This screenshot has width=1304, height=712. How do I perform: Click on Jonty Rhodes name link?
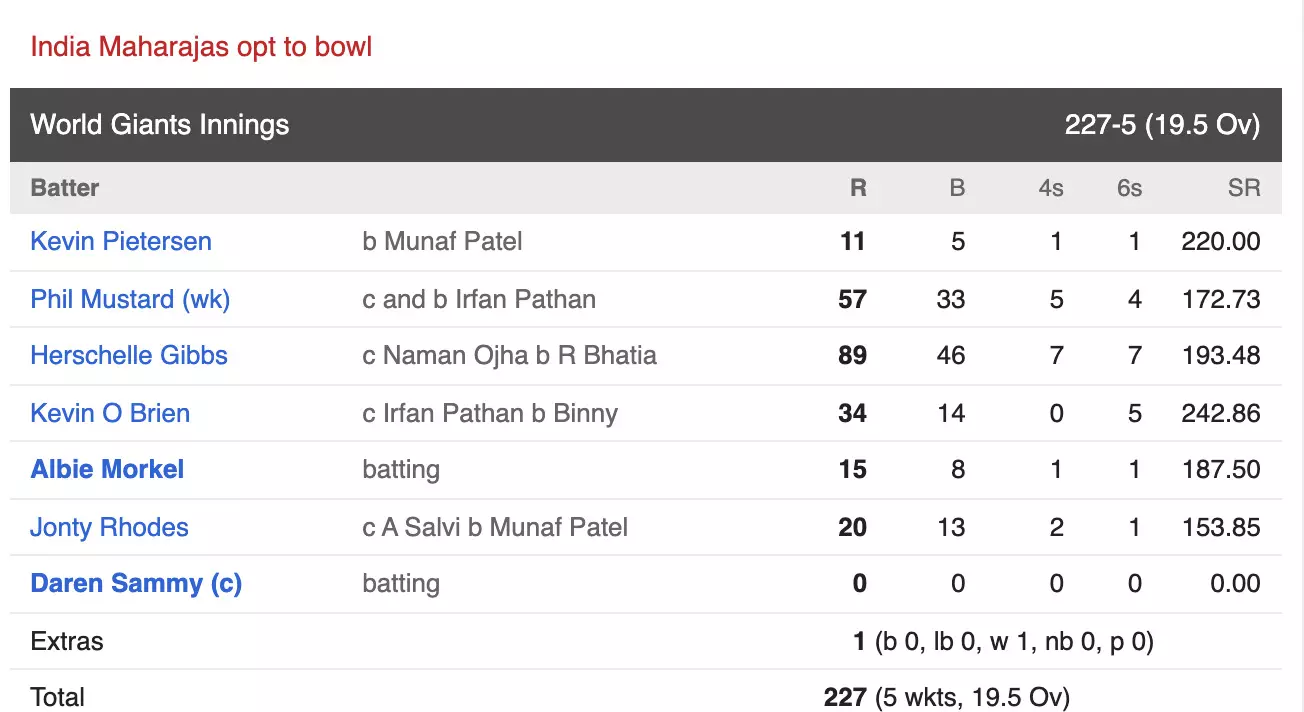click(x=109, y=527)
